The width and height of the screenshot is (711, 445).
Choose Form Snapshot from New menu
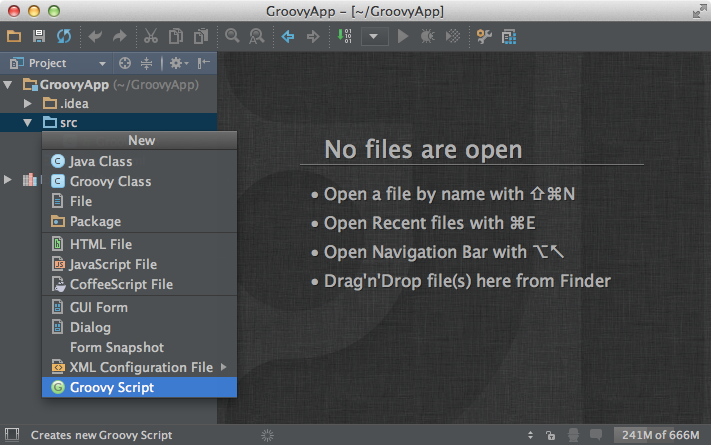pos(139,347)
